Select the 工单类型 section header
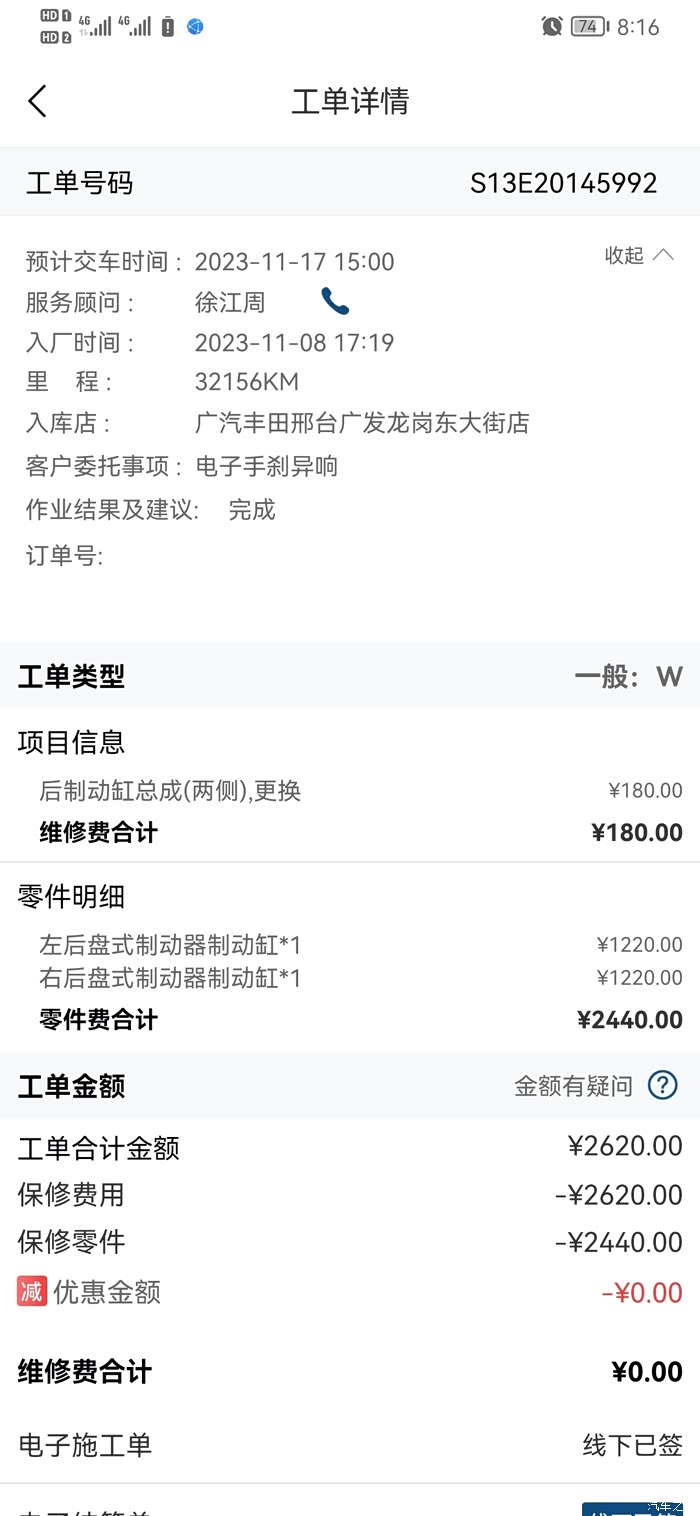The height and width of the screenshot is (1516, 700). click(72, 676)
